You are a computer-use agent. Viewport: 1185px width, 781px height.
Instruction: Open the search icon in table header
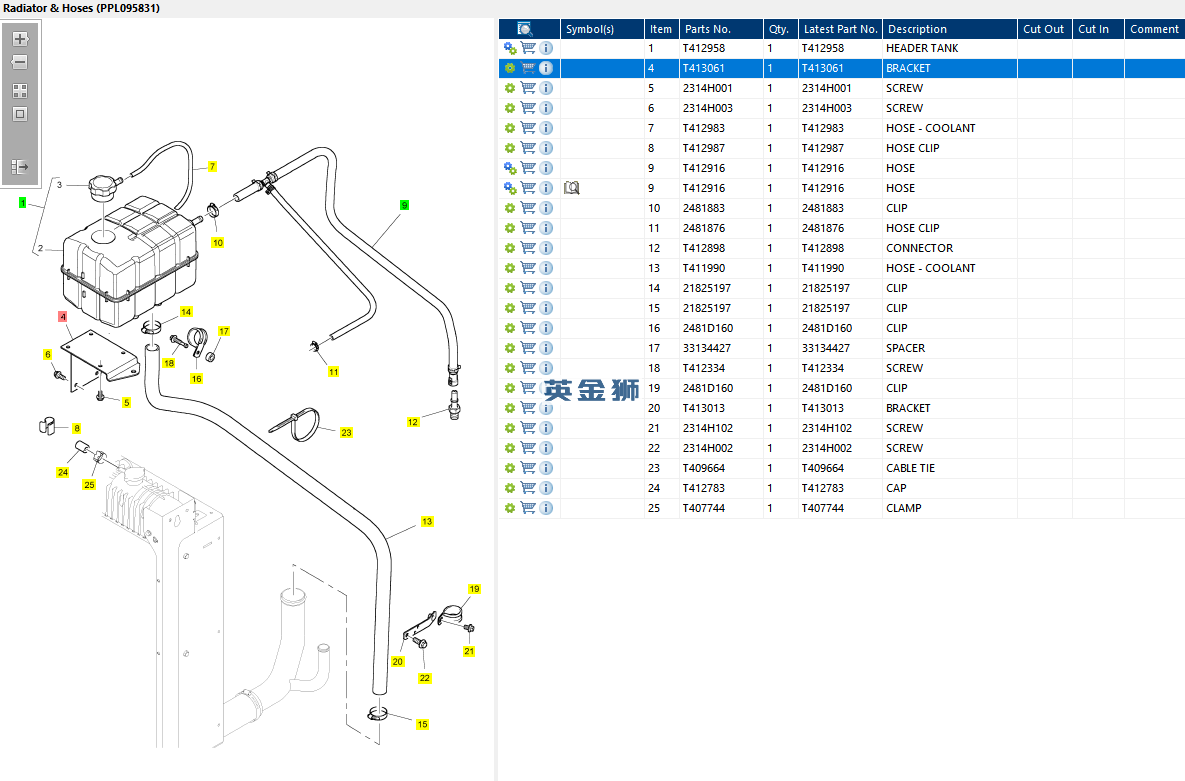coord(524,29)
